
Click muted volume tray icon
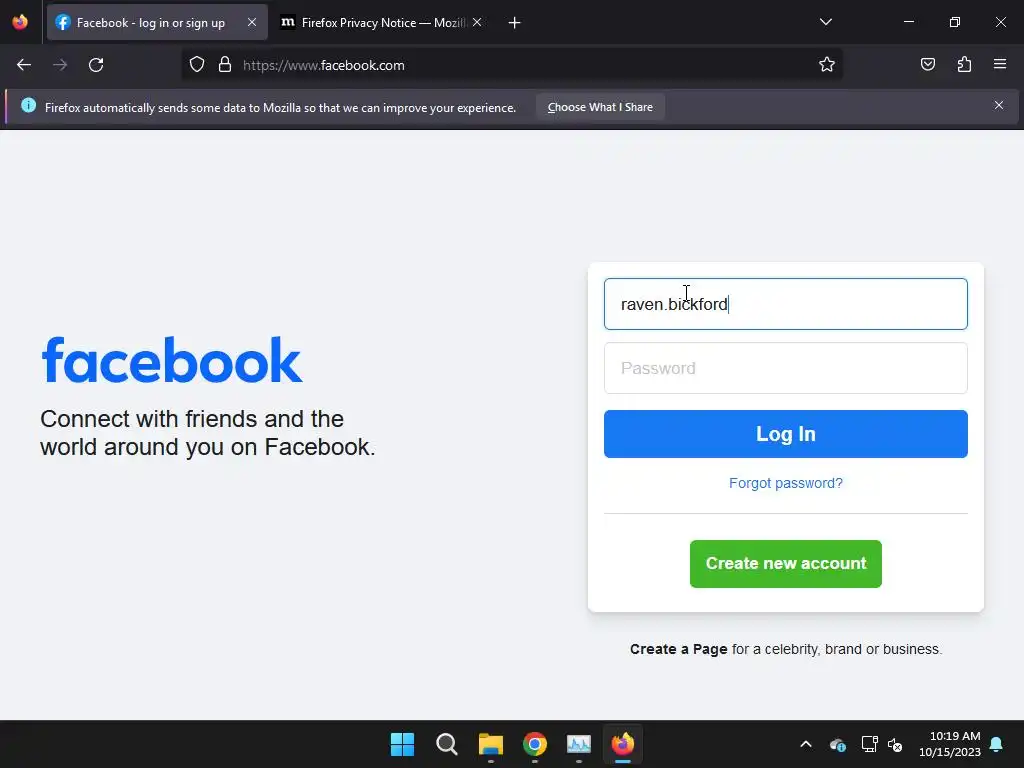pos(895,744)
